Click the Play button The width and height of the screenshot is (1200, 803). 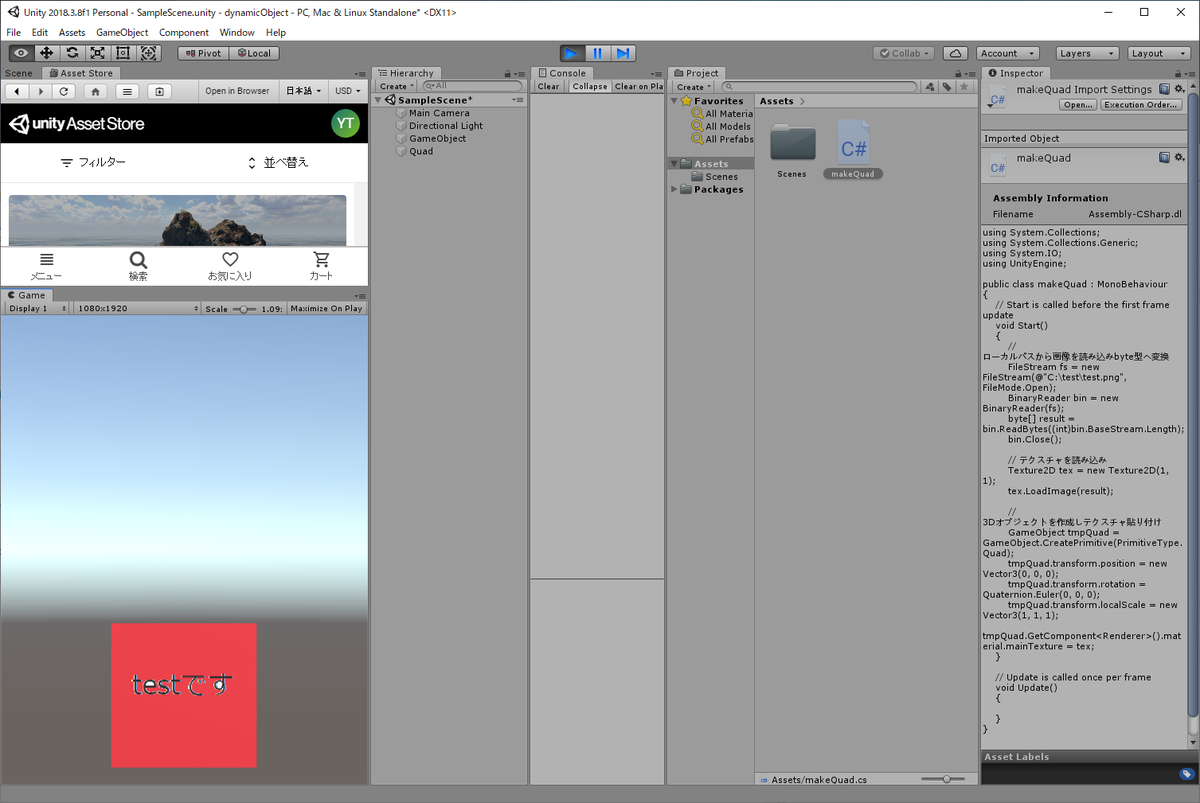point(572,53)
